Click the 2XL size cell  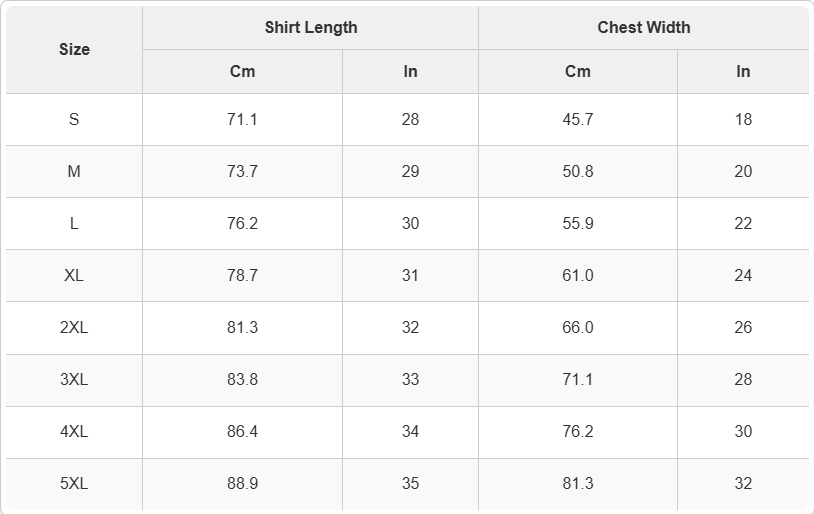coord(74,328)
